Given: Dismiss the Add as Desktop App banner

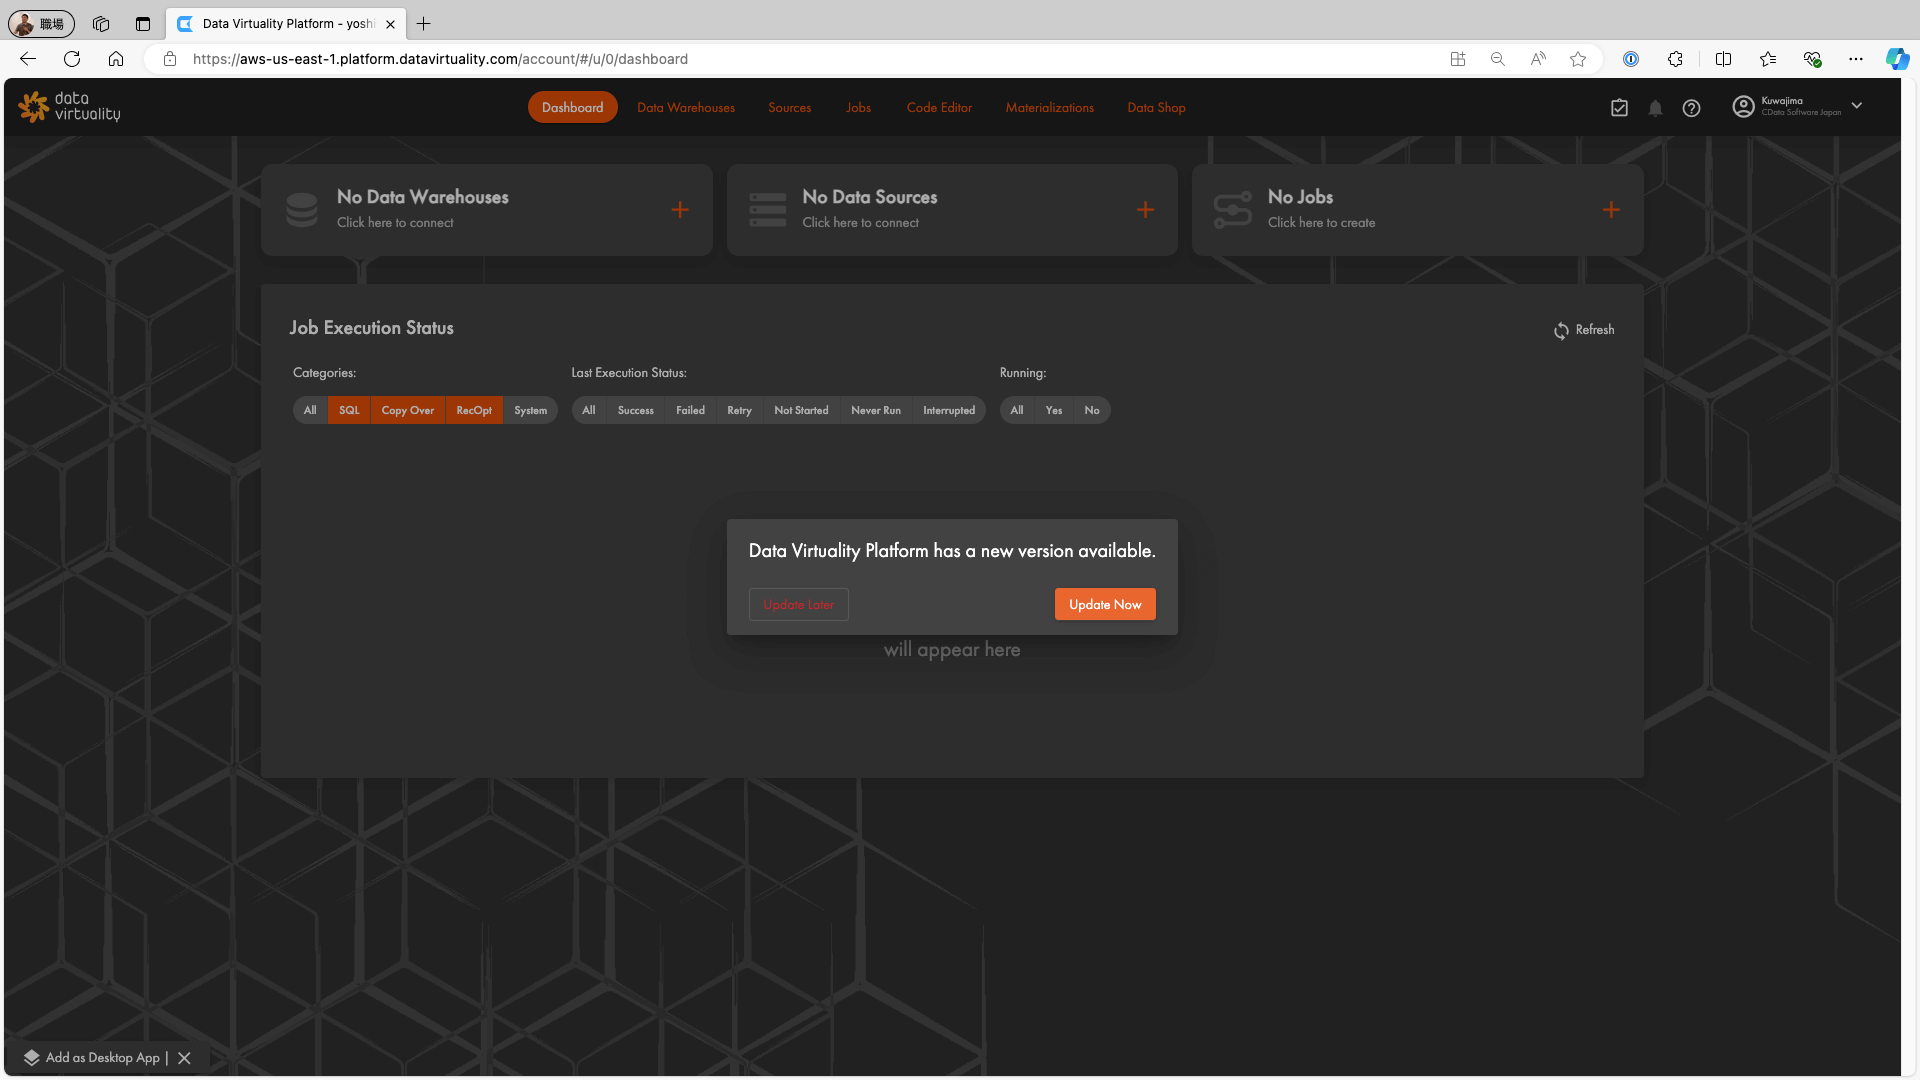Looking at the screenshot, I should point(184,1058).
